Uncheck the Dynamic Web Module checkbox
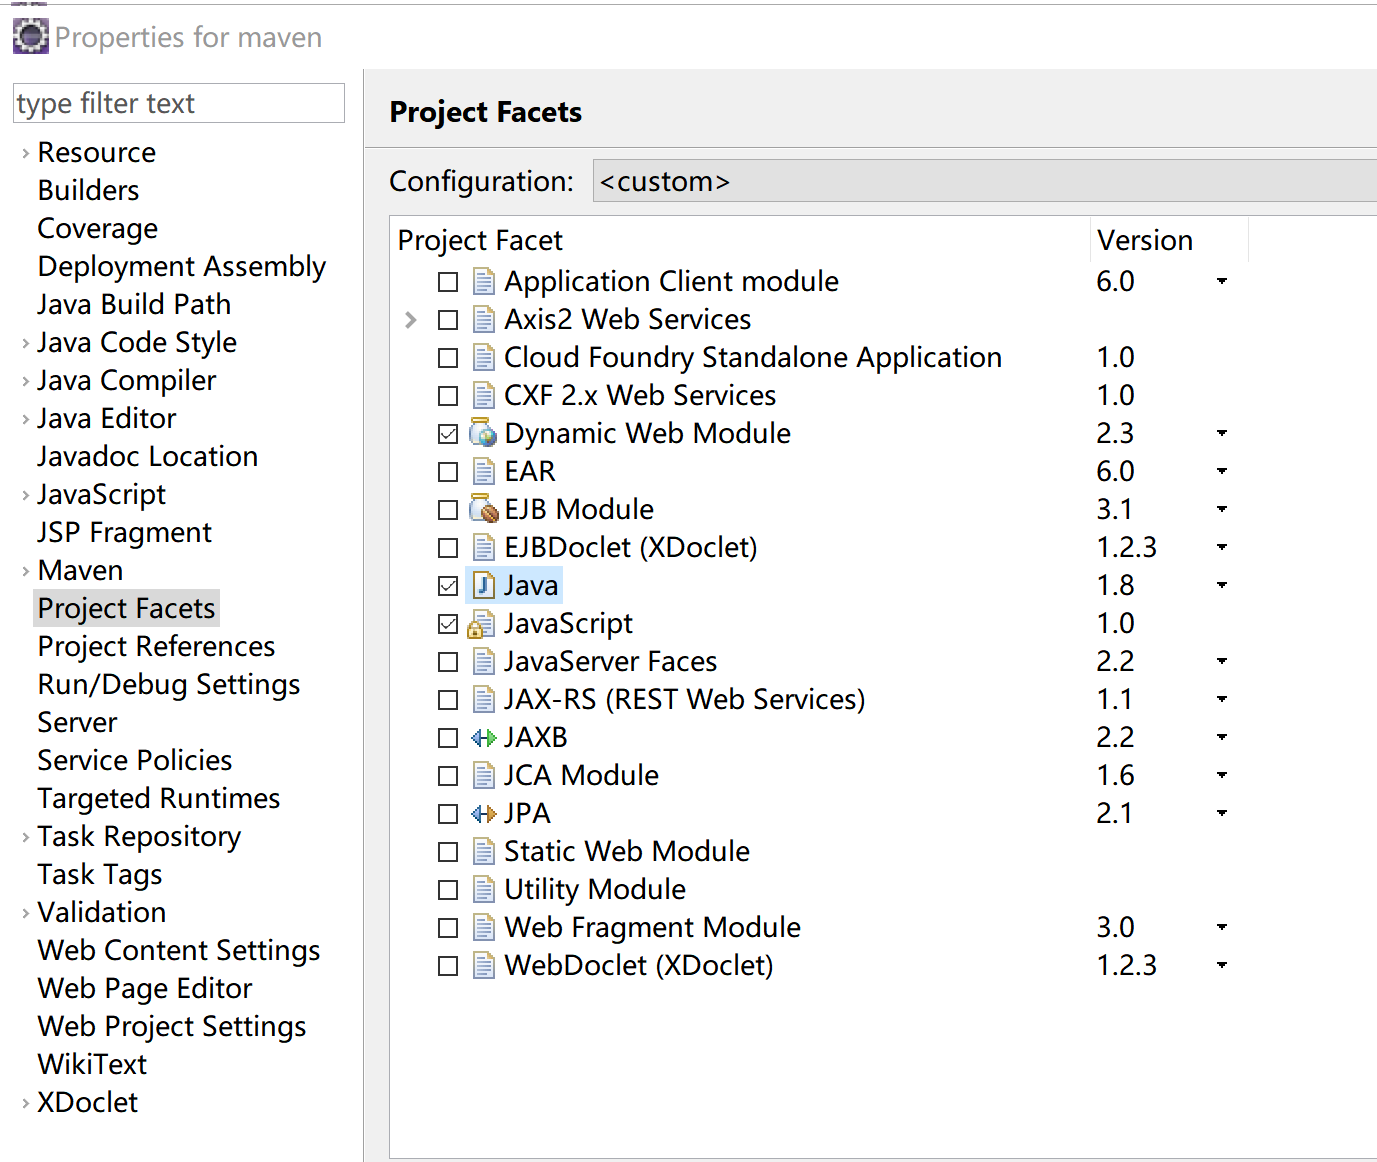 coord(448,434)
